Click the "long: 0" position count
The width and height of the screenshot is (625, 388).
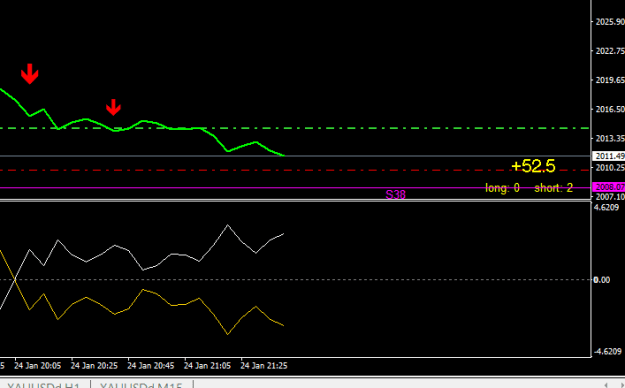pyautogui.click(x=502, y=188)
